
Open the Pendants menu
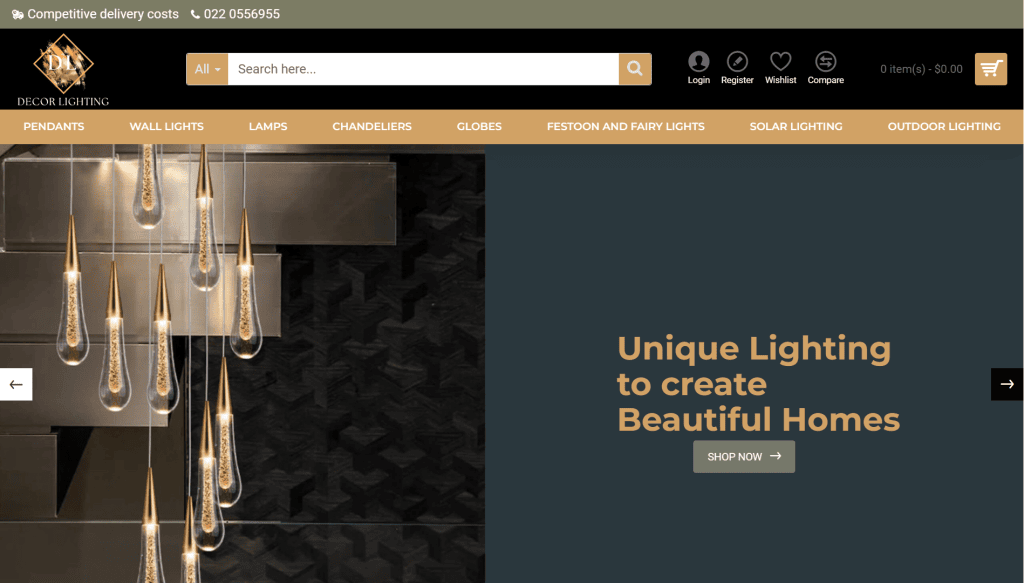pyautogui.click(x=54, y=127)
